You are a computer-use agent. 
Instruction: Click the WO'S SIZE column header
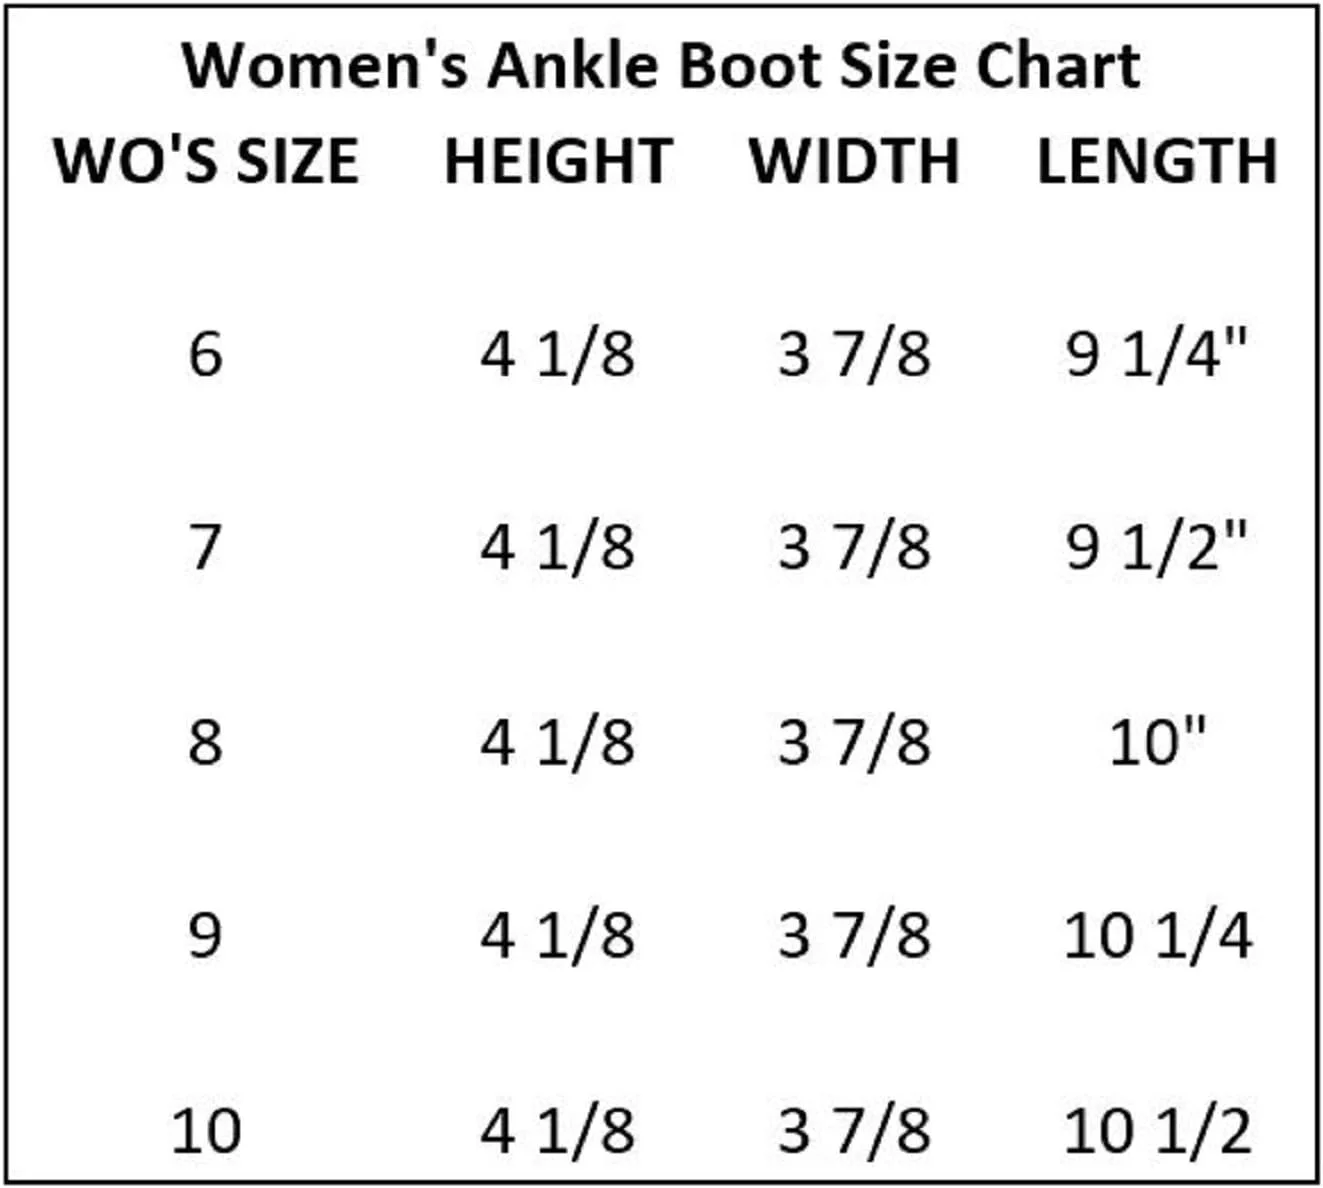click(x=206, y=161)
